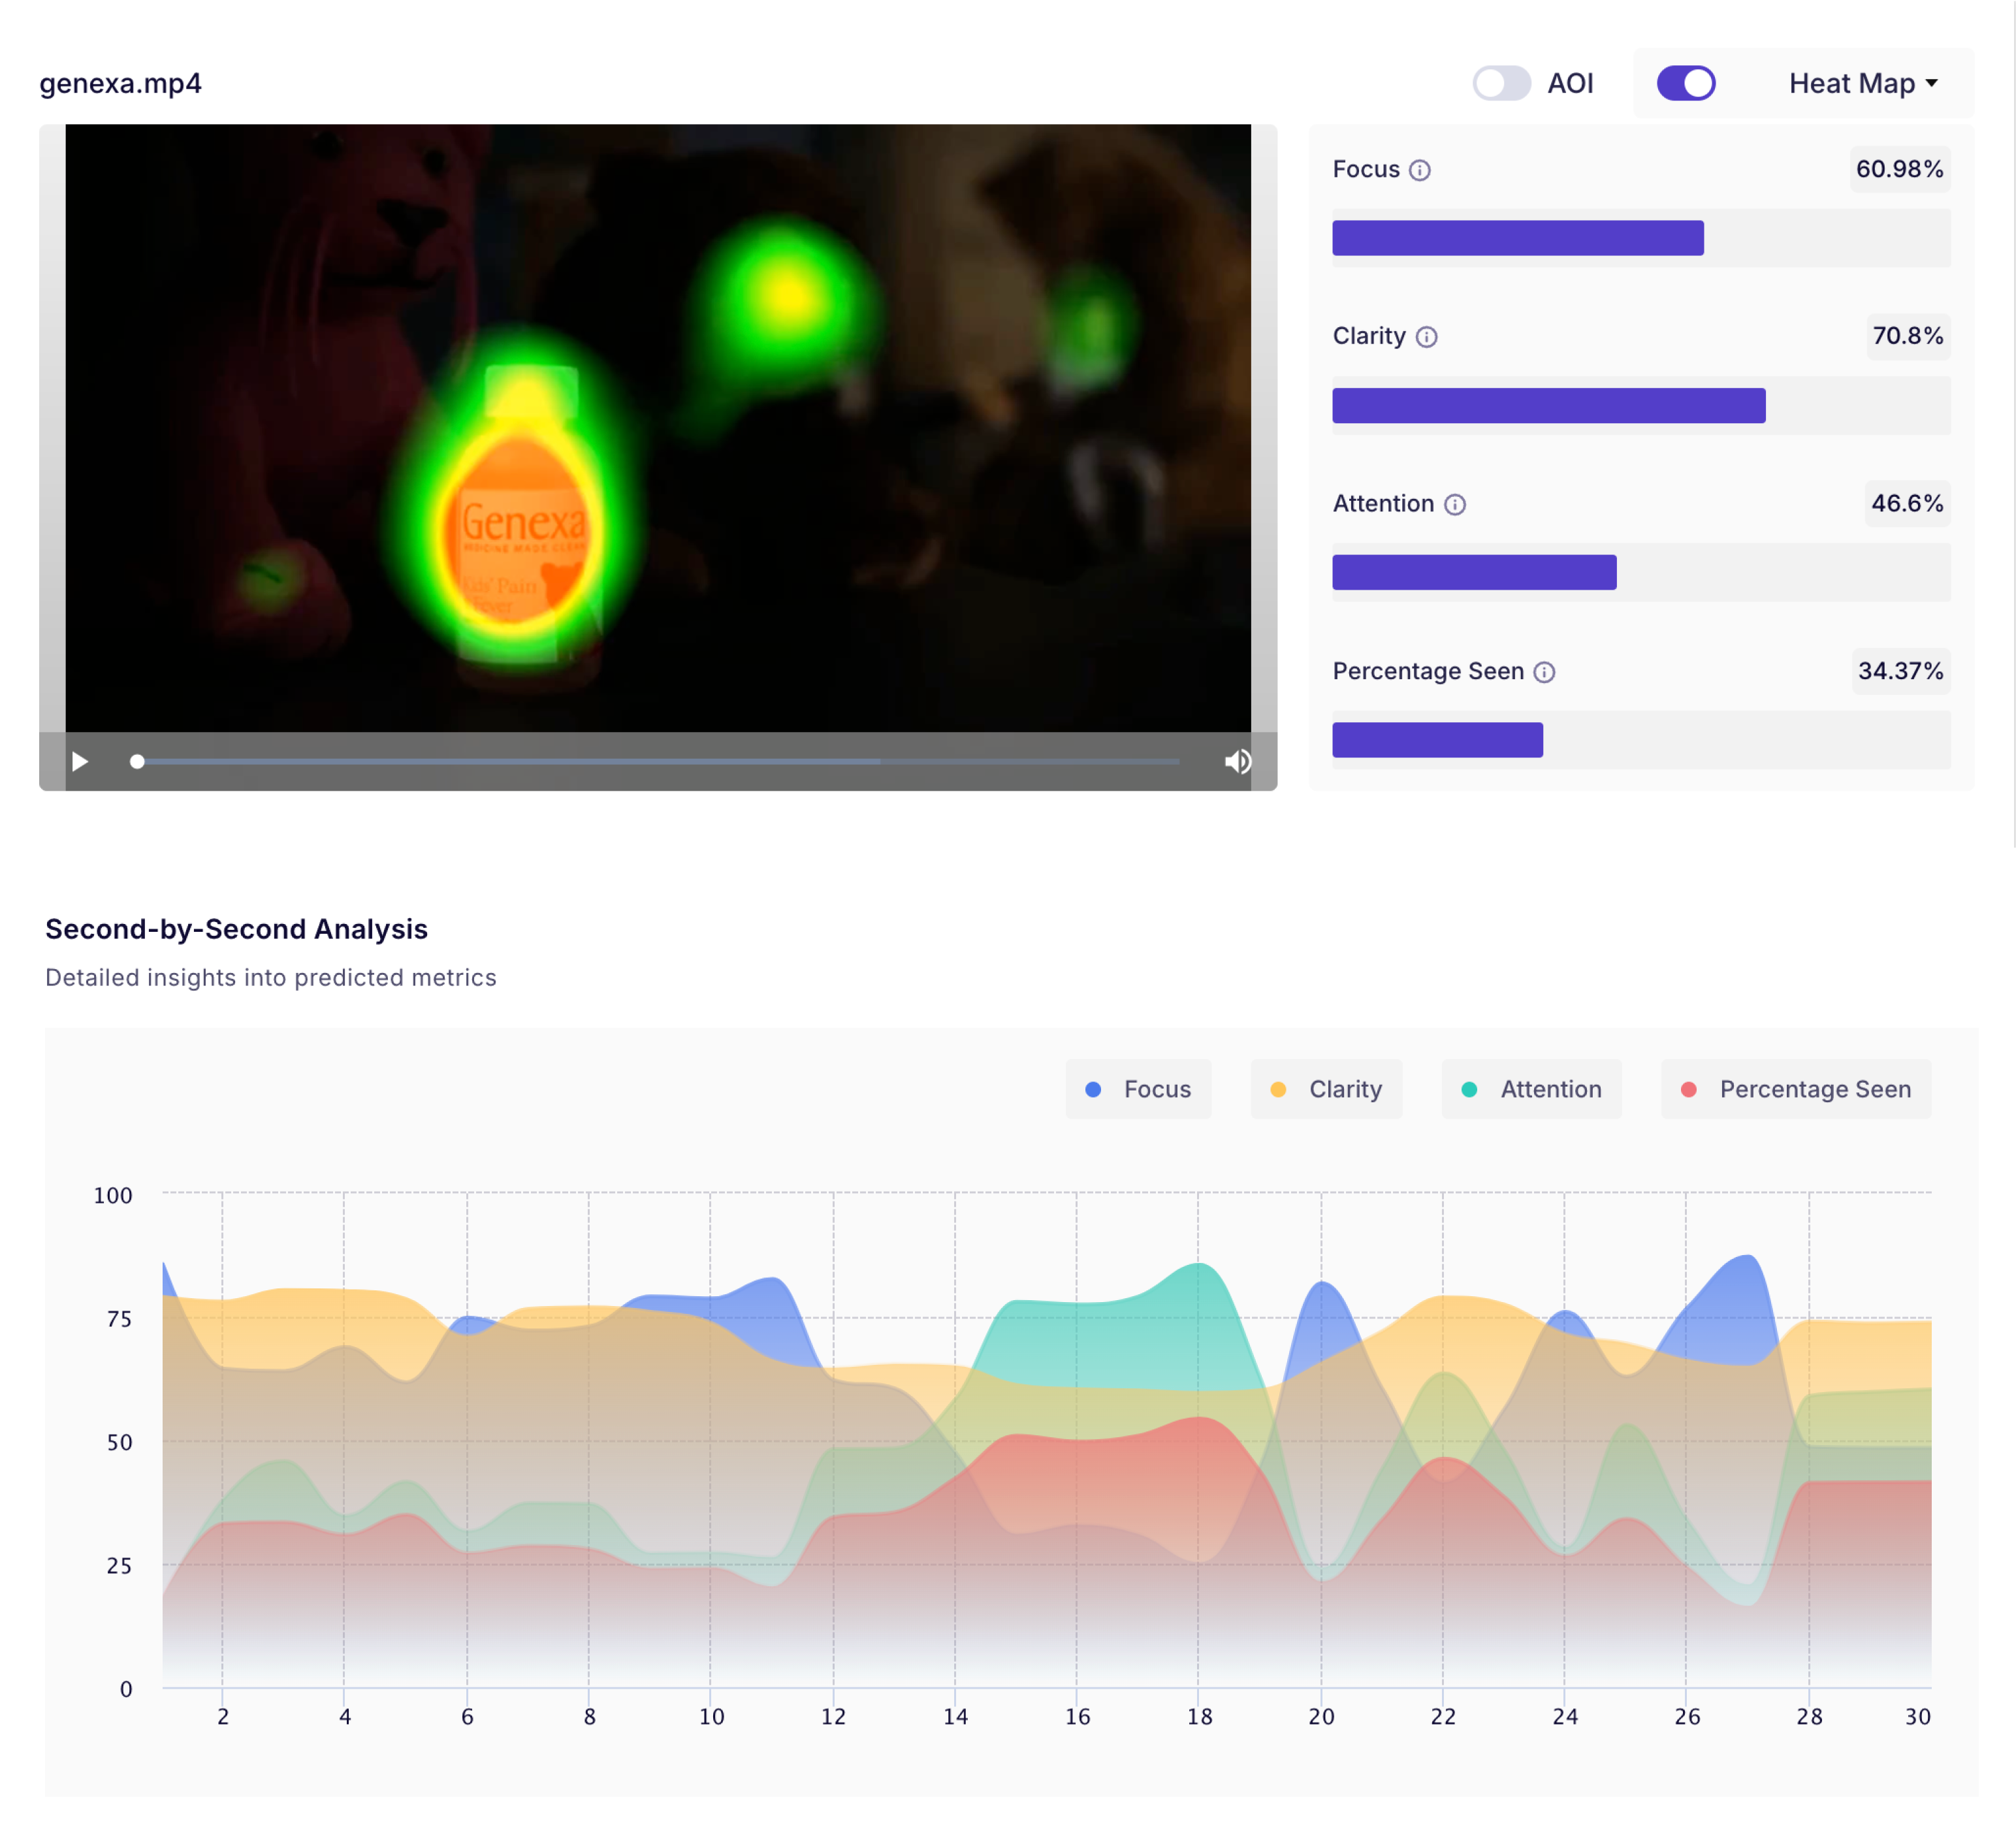The image size is (2016, 1833).
Task: Click the video progress bar scrubber handle
Action: coord(137,762)
